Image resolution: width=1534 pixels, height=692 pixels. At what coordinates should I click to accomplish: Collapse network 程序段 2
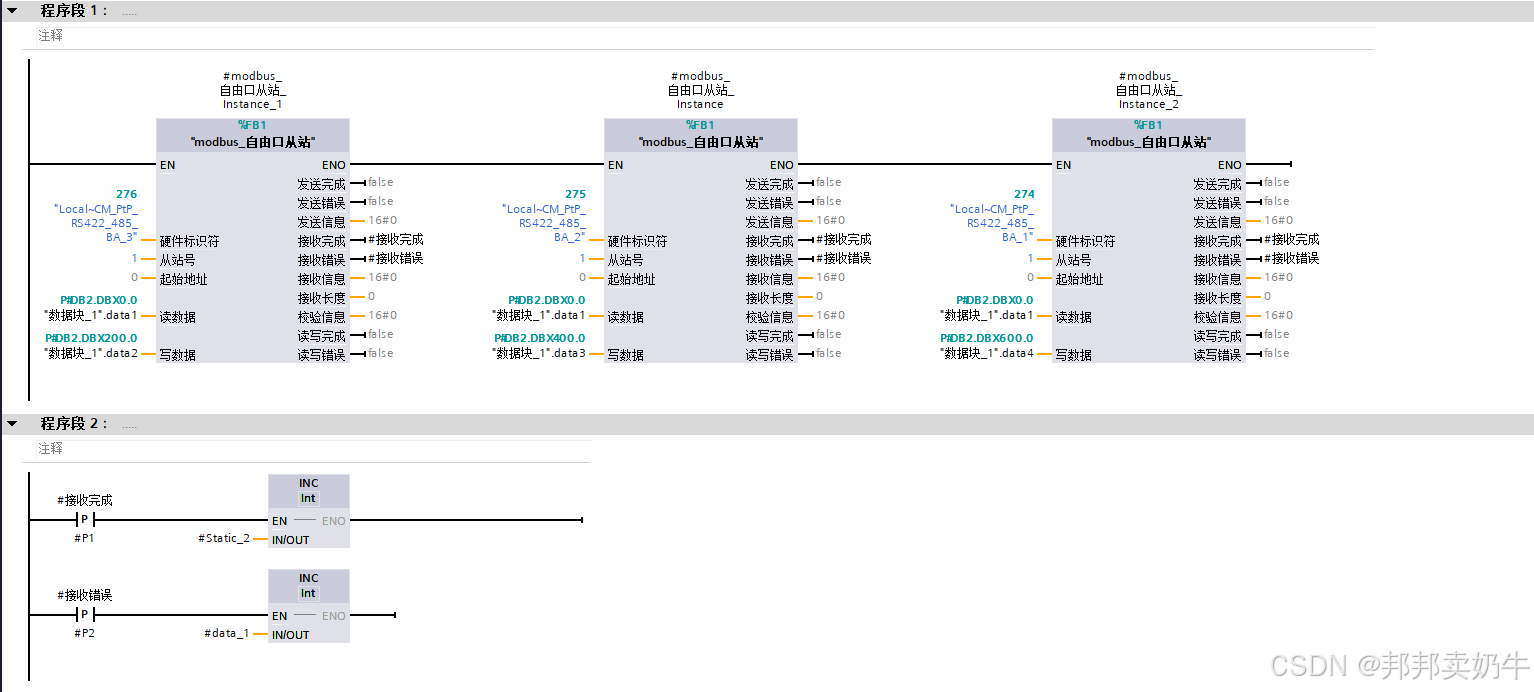click(x=11, y=423)
